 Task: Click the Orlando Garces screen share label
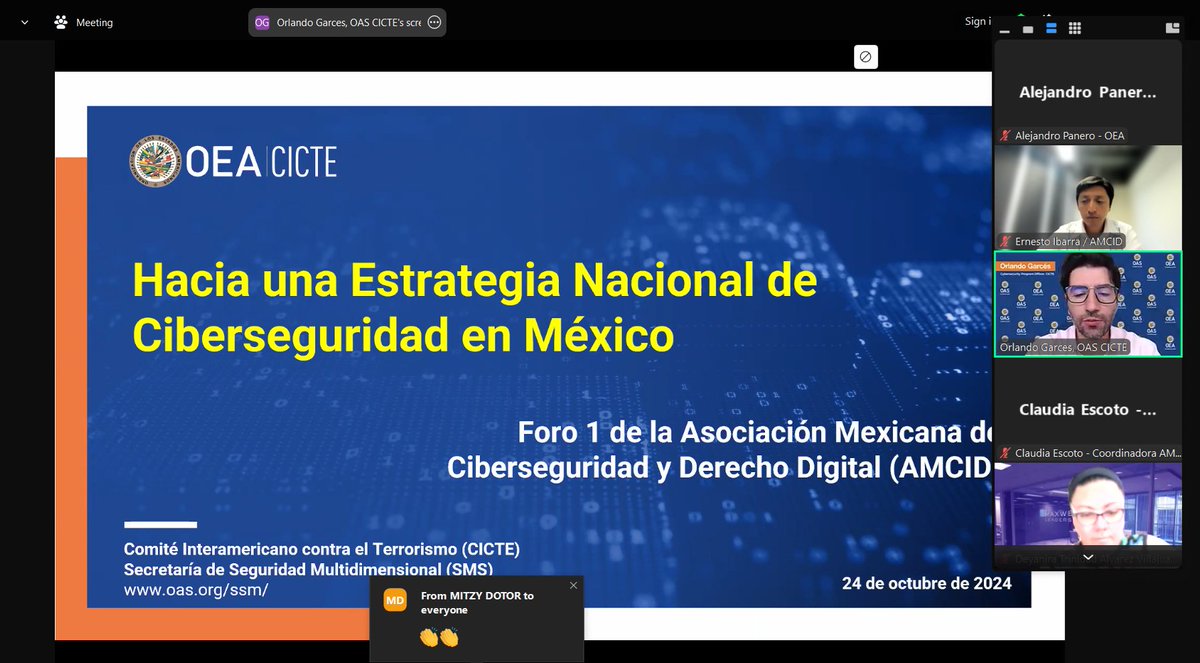tap(347, 22)
